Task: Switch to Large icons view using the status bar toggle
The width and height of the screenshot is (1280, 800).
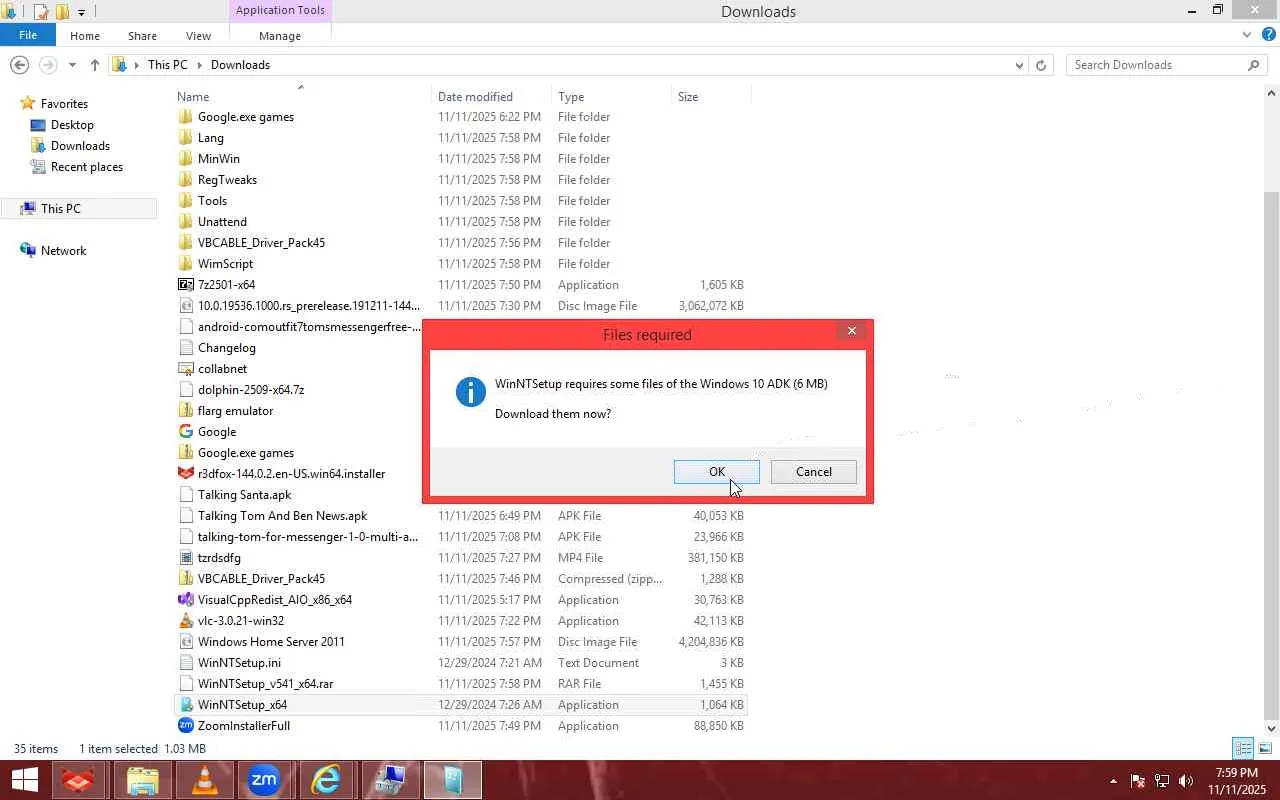Action: 1265,749
